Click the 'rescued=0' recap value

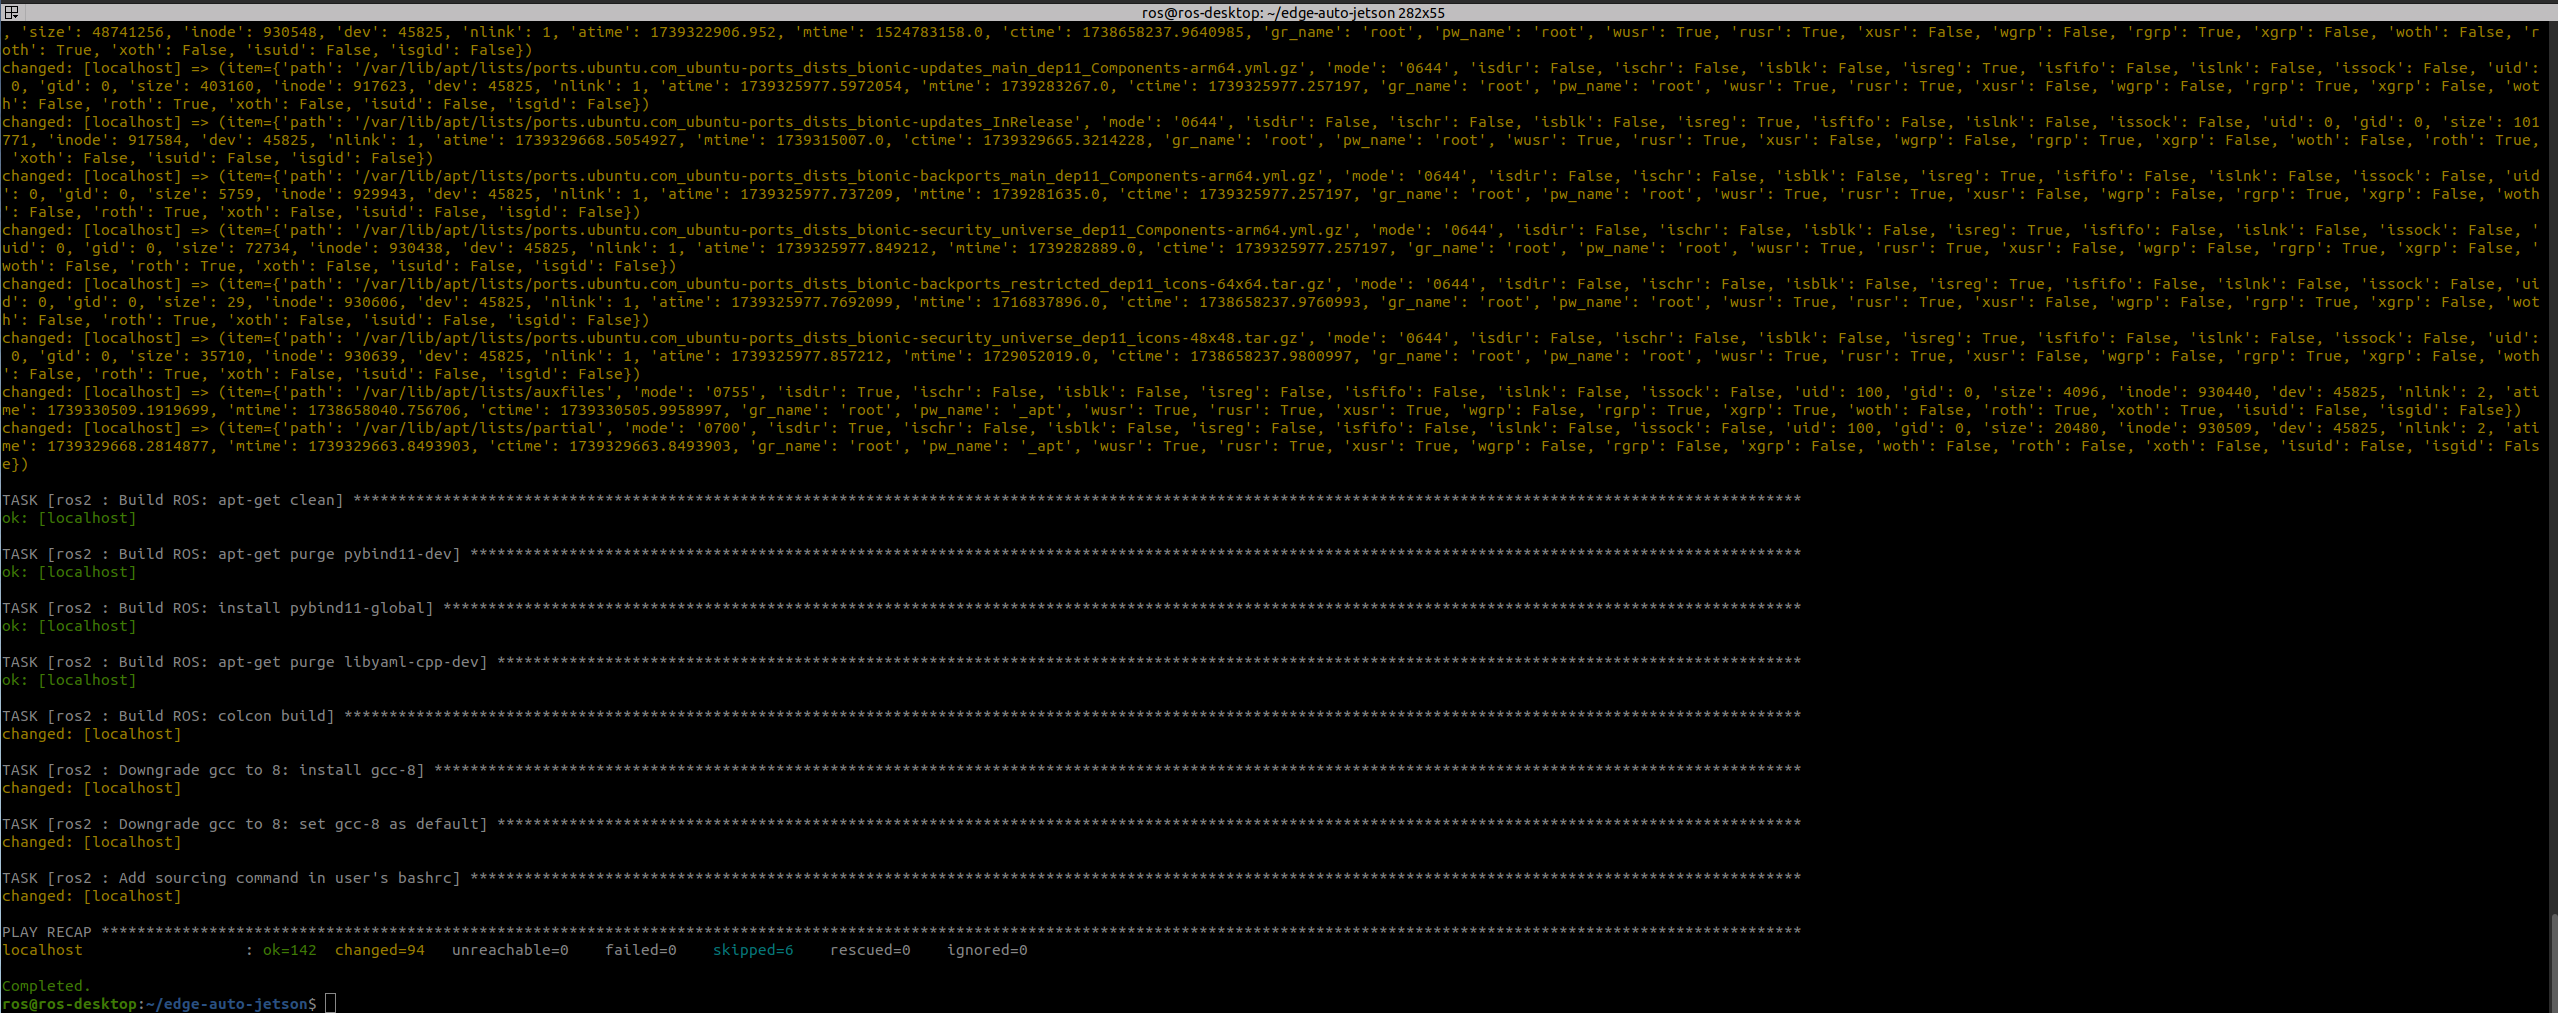point(870,949)
